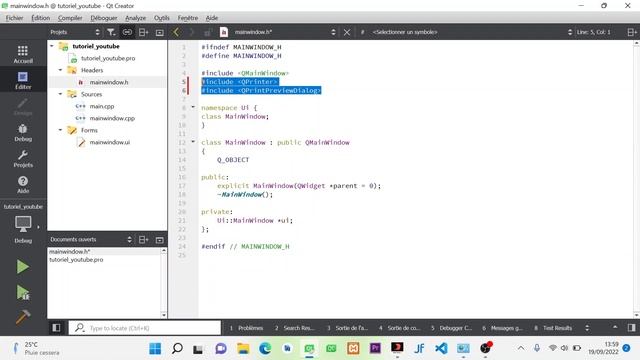Viewport: 640px width, 360px height.
Task: Open the Aide help mode
Action: coord(23,184)
